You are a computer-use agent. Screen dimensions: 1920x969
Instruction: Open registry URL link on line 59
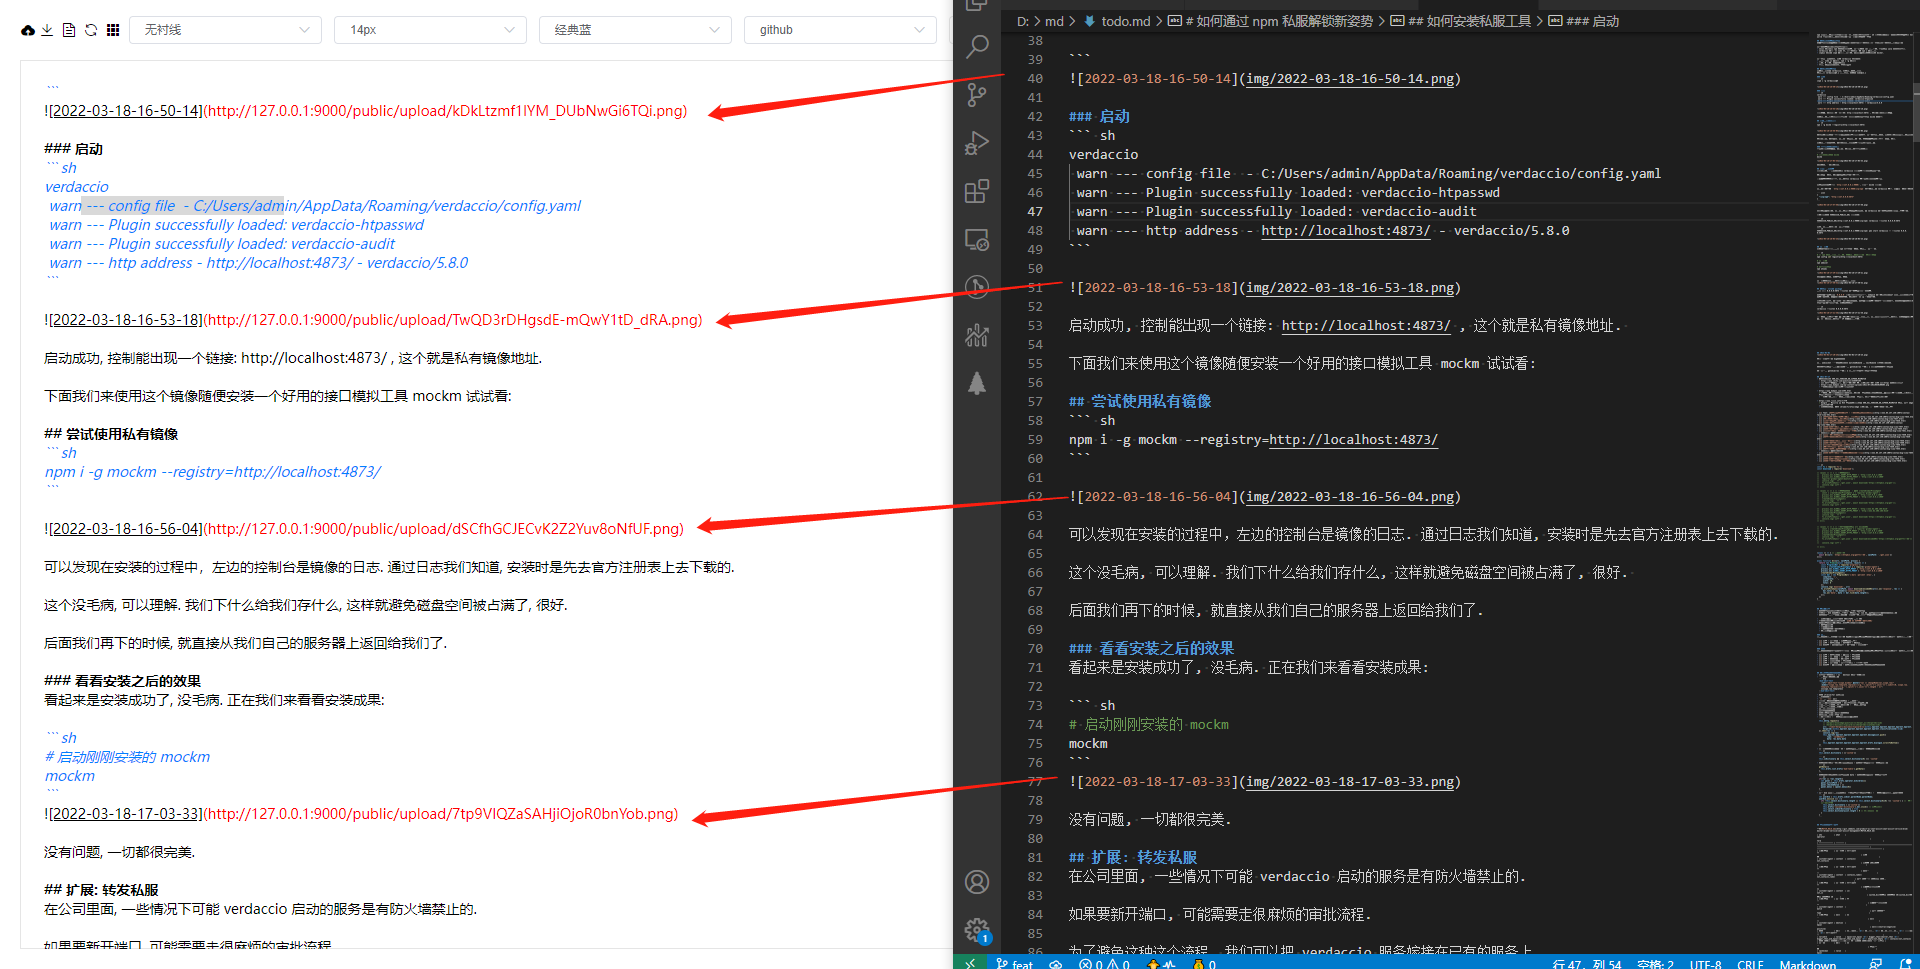[1353, 440]
